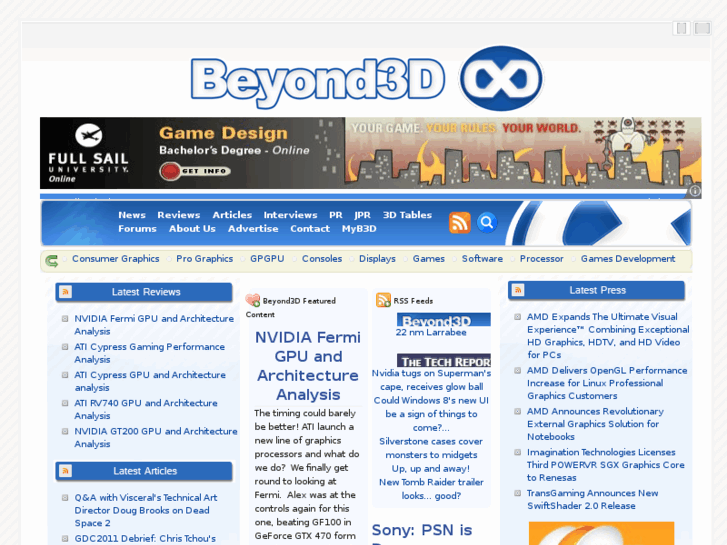Open Silverstone cases cover monsters story
This screenshot has height=545, width=727.
click(431, 448)
